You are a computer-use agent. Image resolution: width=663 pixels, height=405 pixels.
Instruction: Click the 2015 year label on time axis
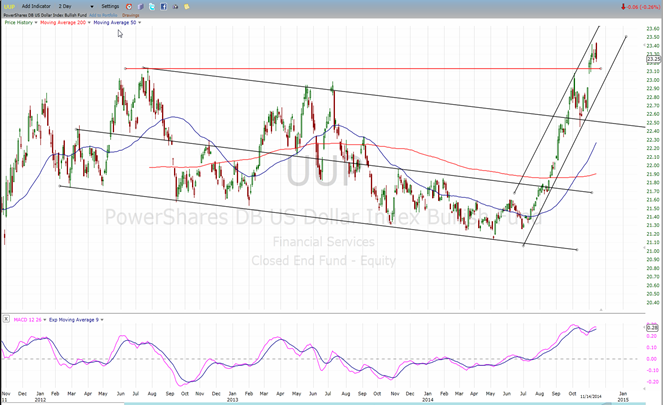(623, 400)
